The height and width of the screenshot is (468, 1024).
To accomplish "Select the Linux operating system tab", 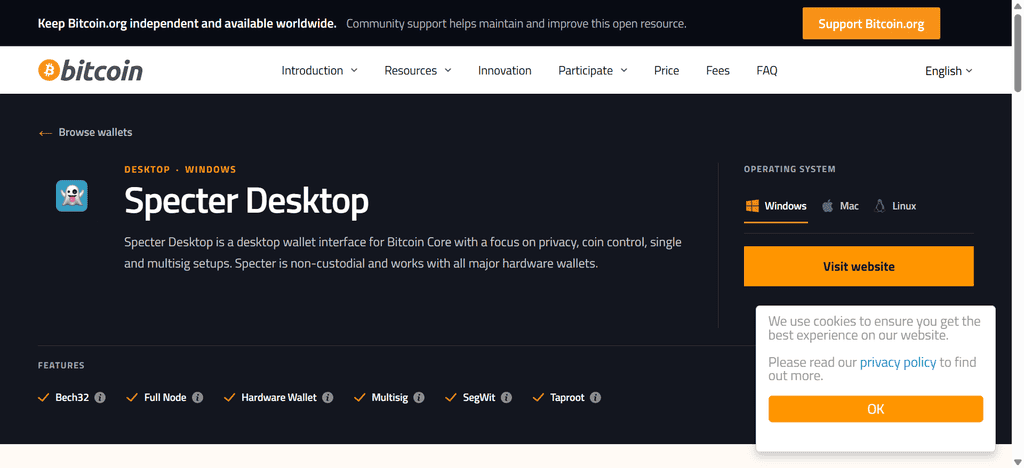I will tap(895, 206).
